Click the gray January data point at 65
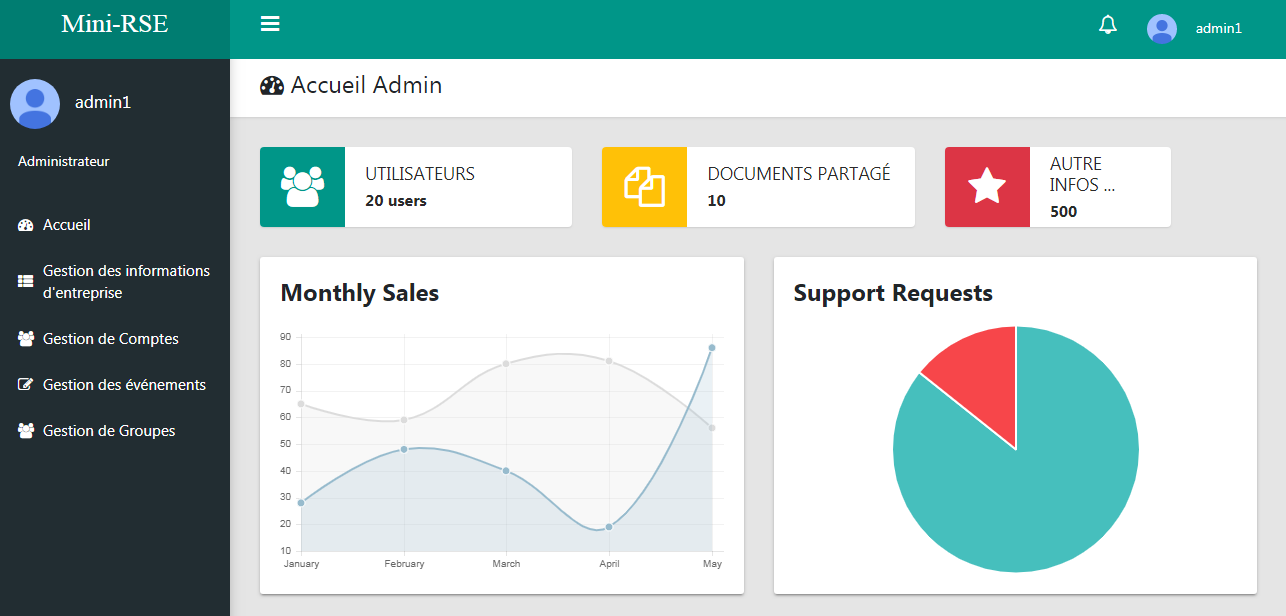 pyautogui.click(x=301, y=404)
